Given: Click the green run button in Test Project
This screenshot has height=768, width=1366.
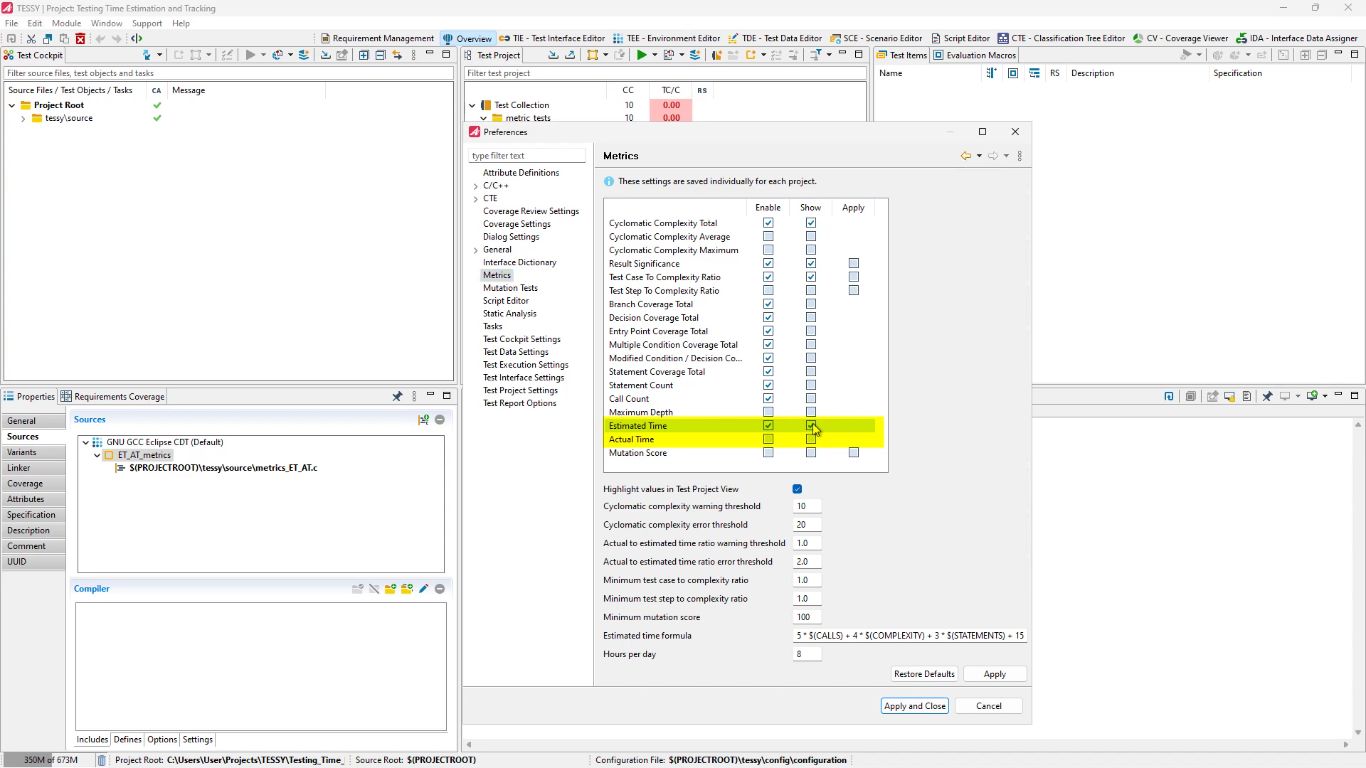Looking at the screenshot, I should [641, 55].
